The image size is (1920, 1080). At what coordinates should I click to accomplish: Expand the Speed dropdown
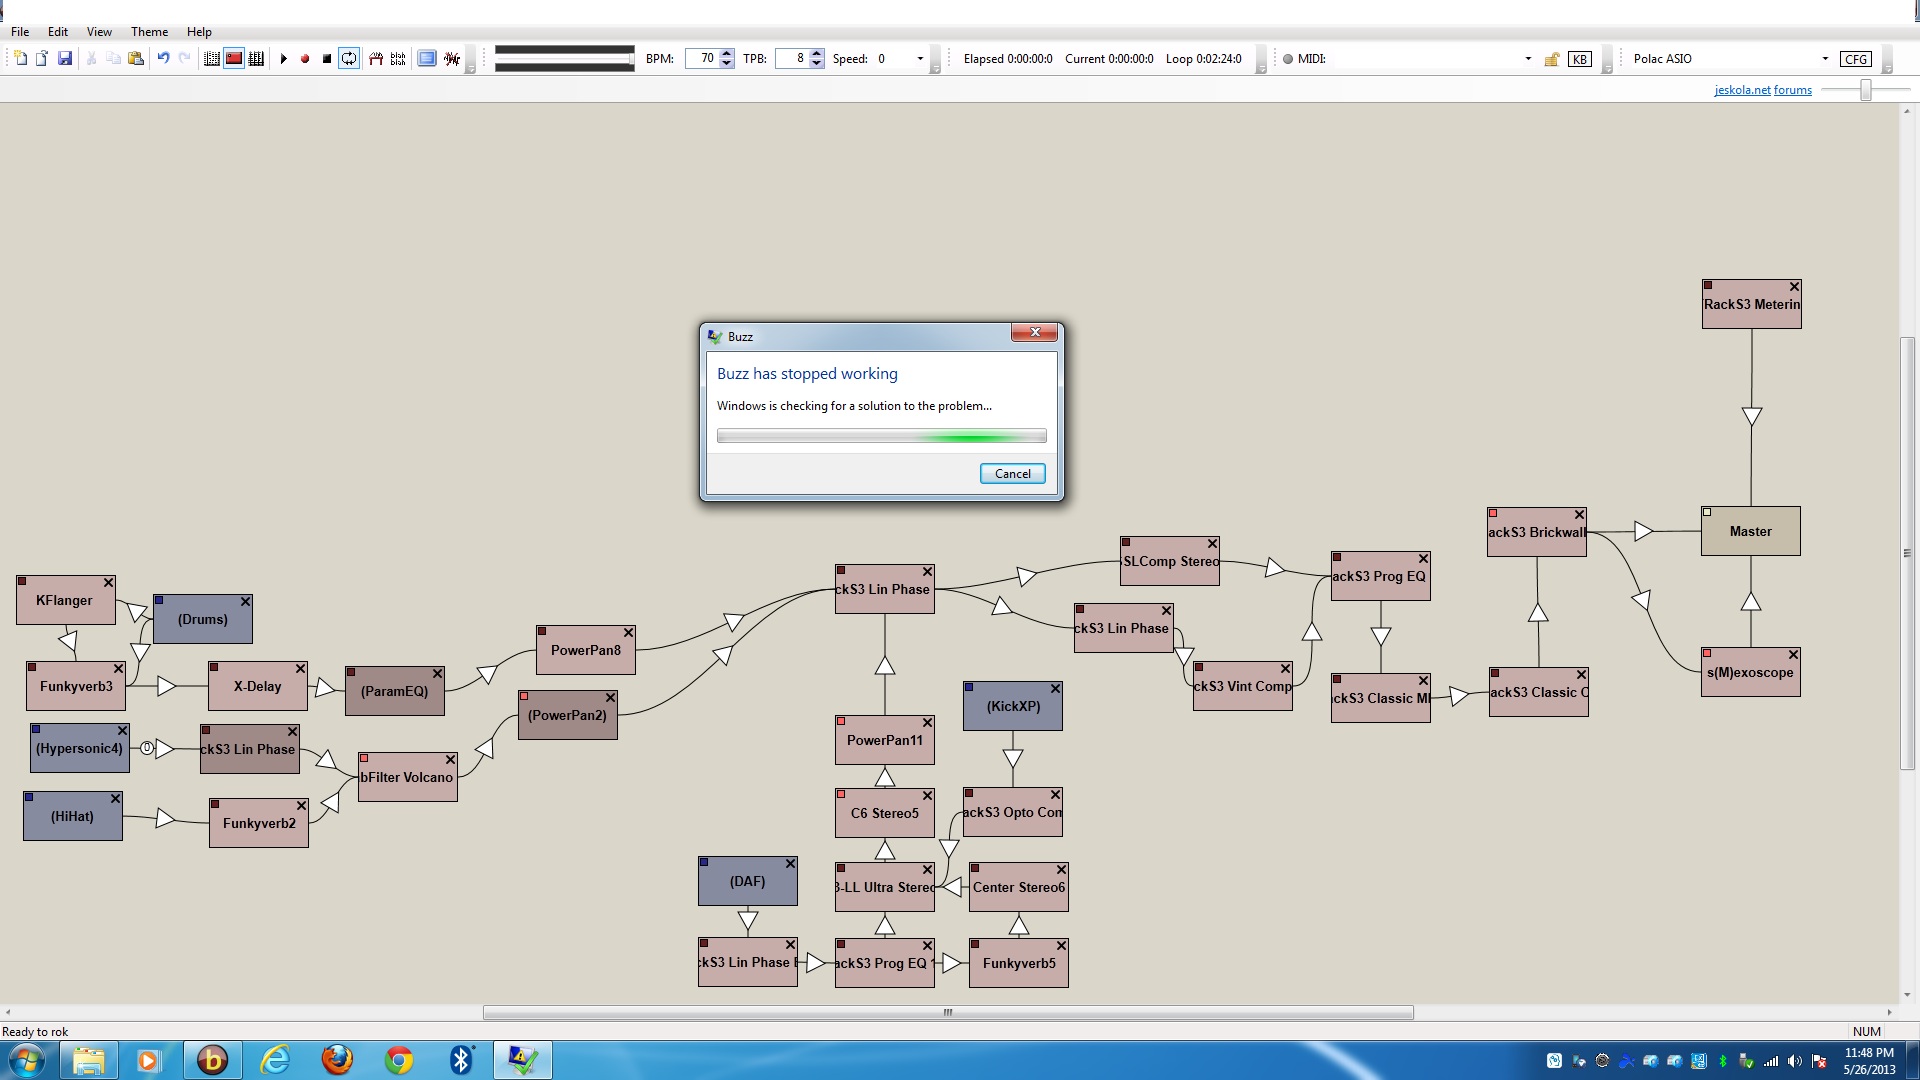click(920, 59)
